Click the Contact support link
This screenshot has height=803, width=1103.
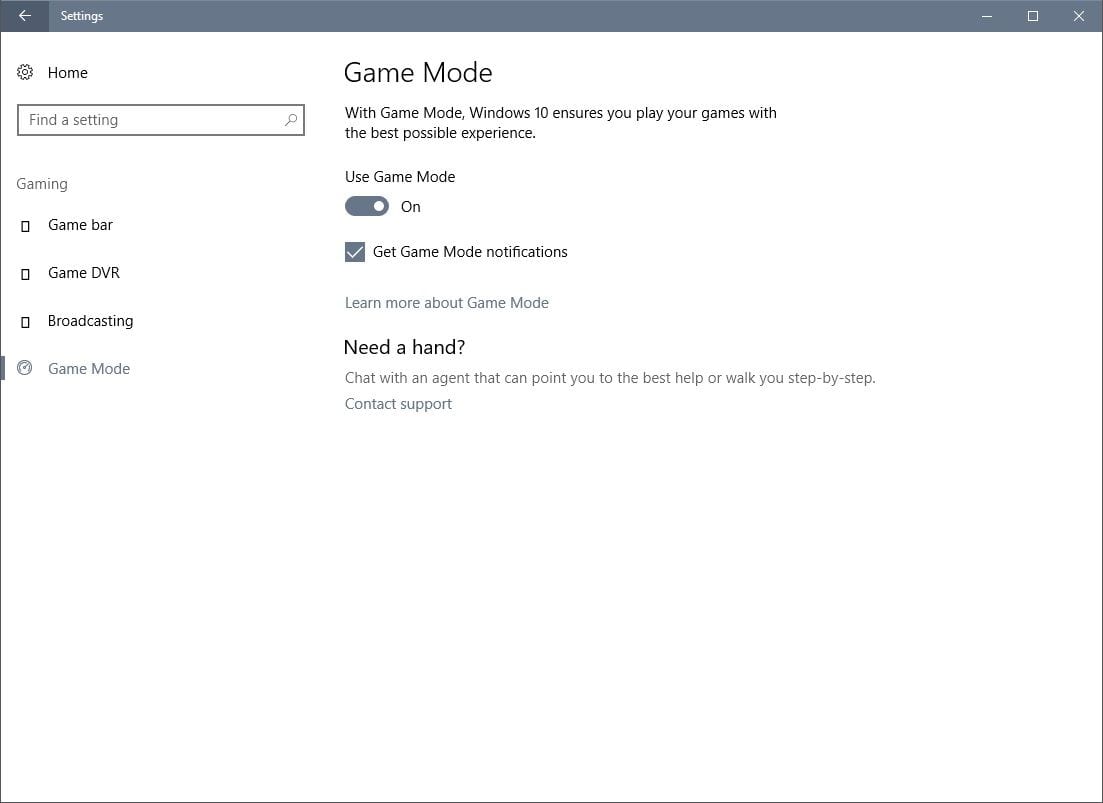(x=398, y=404)
